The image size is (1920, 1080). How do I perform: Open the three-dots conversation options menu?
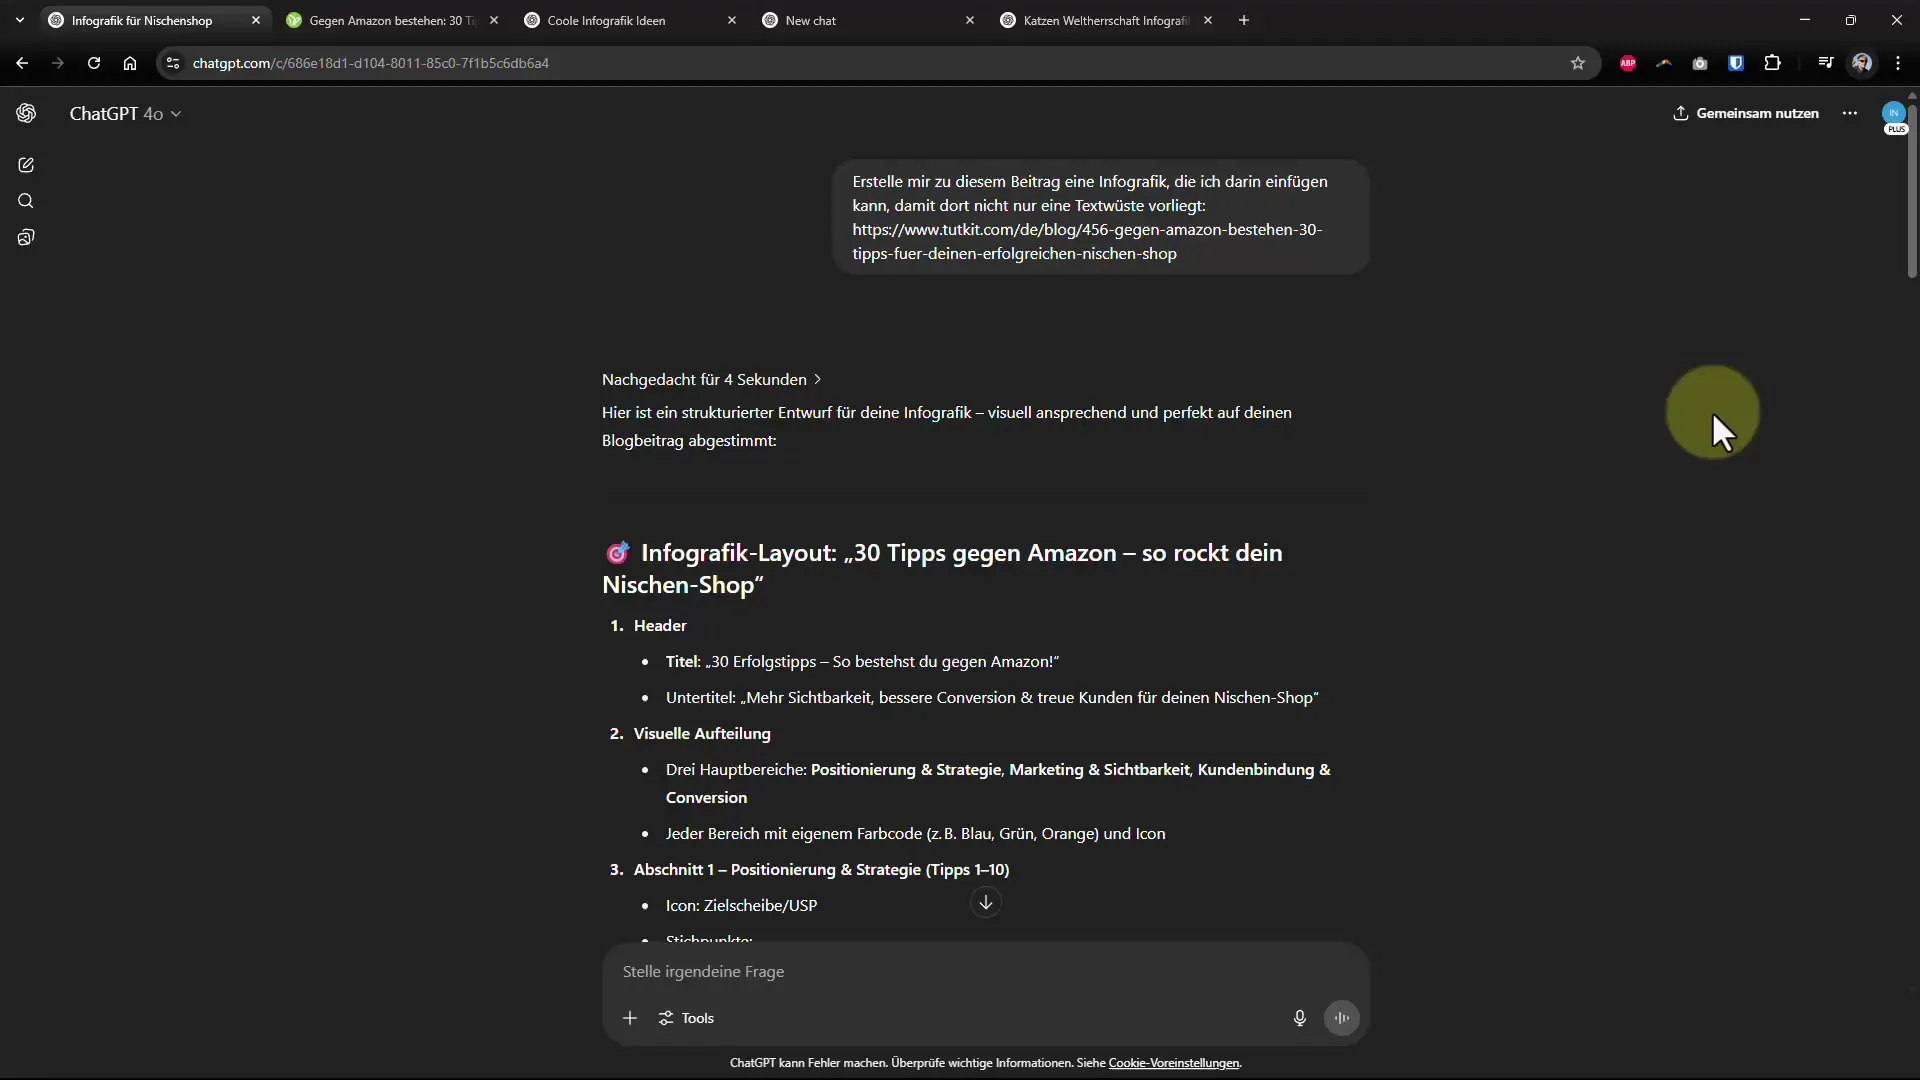[x=1850, y=113]
